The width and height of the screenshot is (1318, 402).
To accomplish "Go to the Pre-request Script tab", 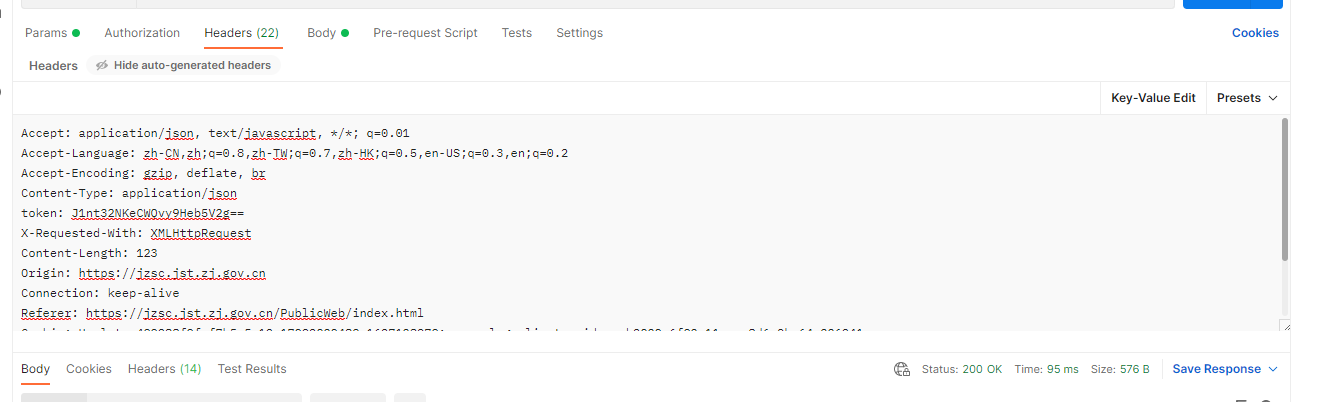I will tap(425, 33).
